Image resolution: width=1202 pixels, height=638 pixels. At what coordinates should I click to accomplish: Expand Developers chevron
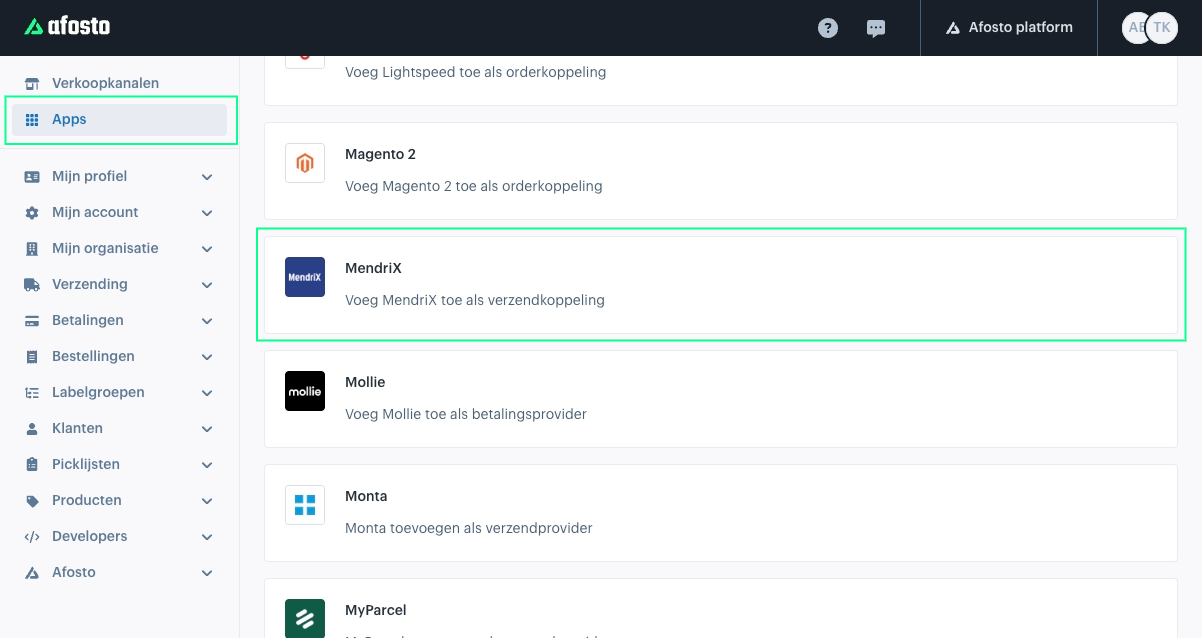207,537
